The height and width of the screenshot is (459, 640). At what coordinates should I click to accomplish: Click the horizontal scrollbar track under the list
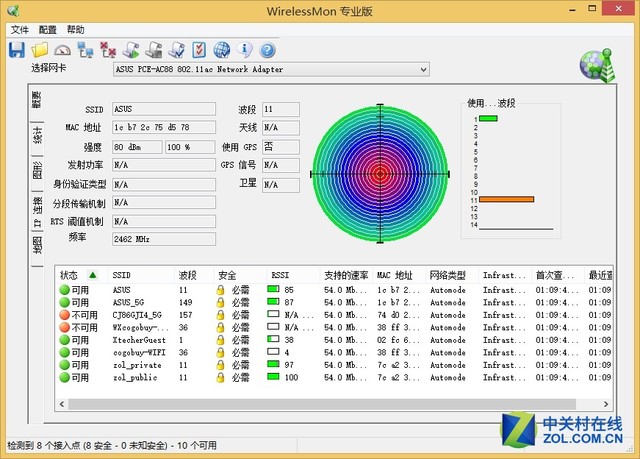pos(322,404)
